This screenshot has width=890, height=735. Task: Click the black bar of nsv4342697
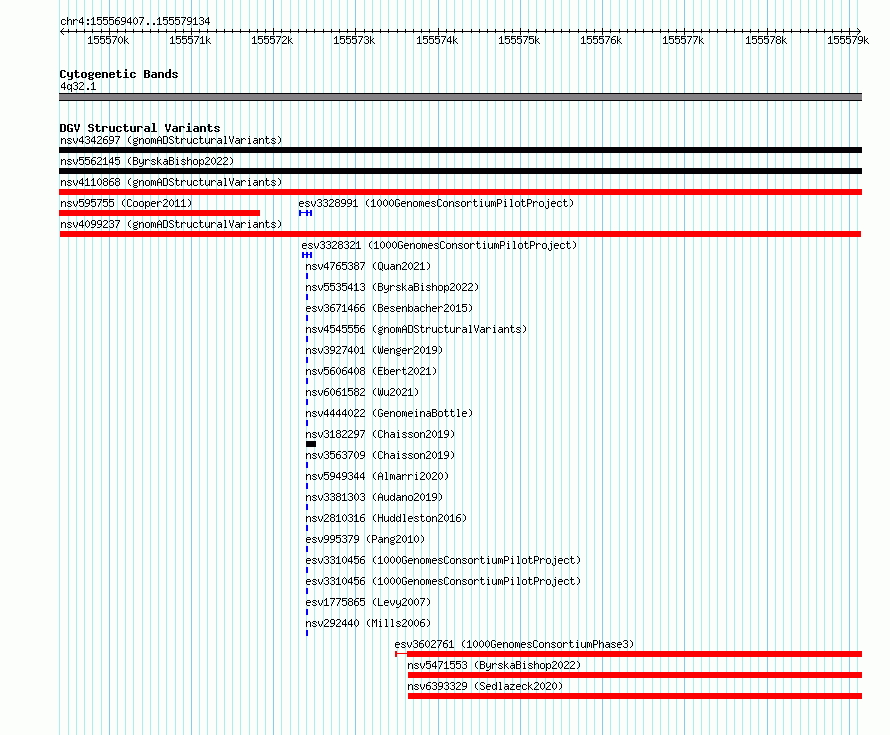[460, 150]
